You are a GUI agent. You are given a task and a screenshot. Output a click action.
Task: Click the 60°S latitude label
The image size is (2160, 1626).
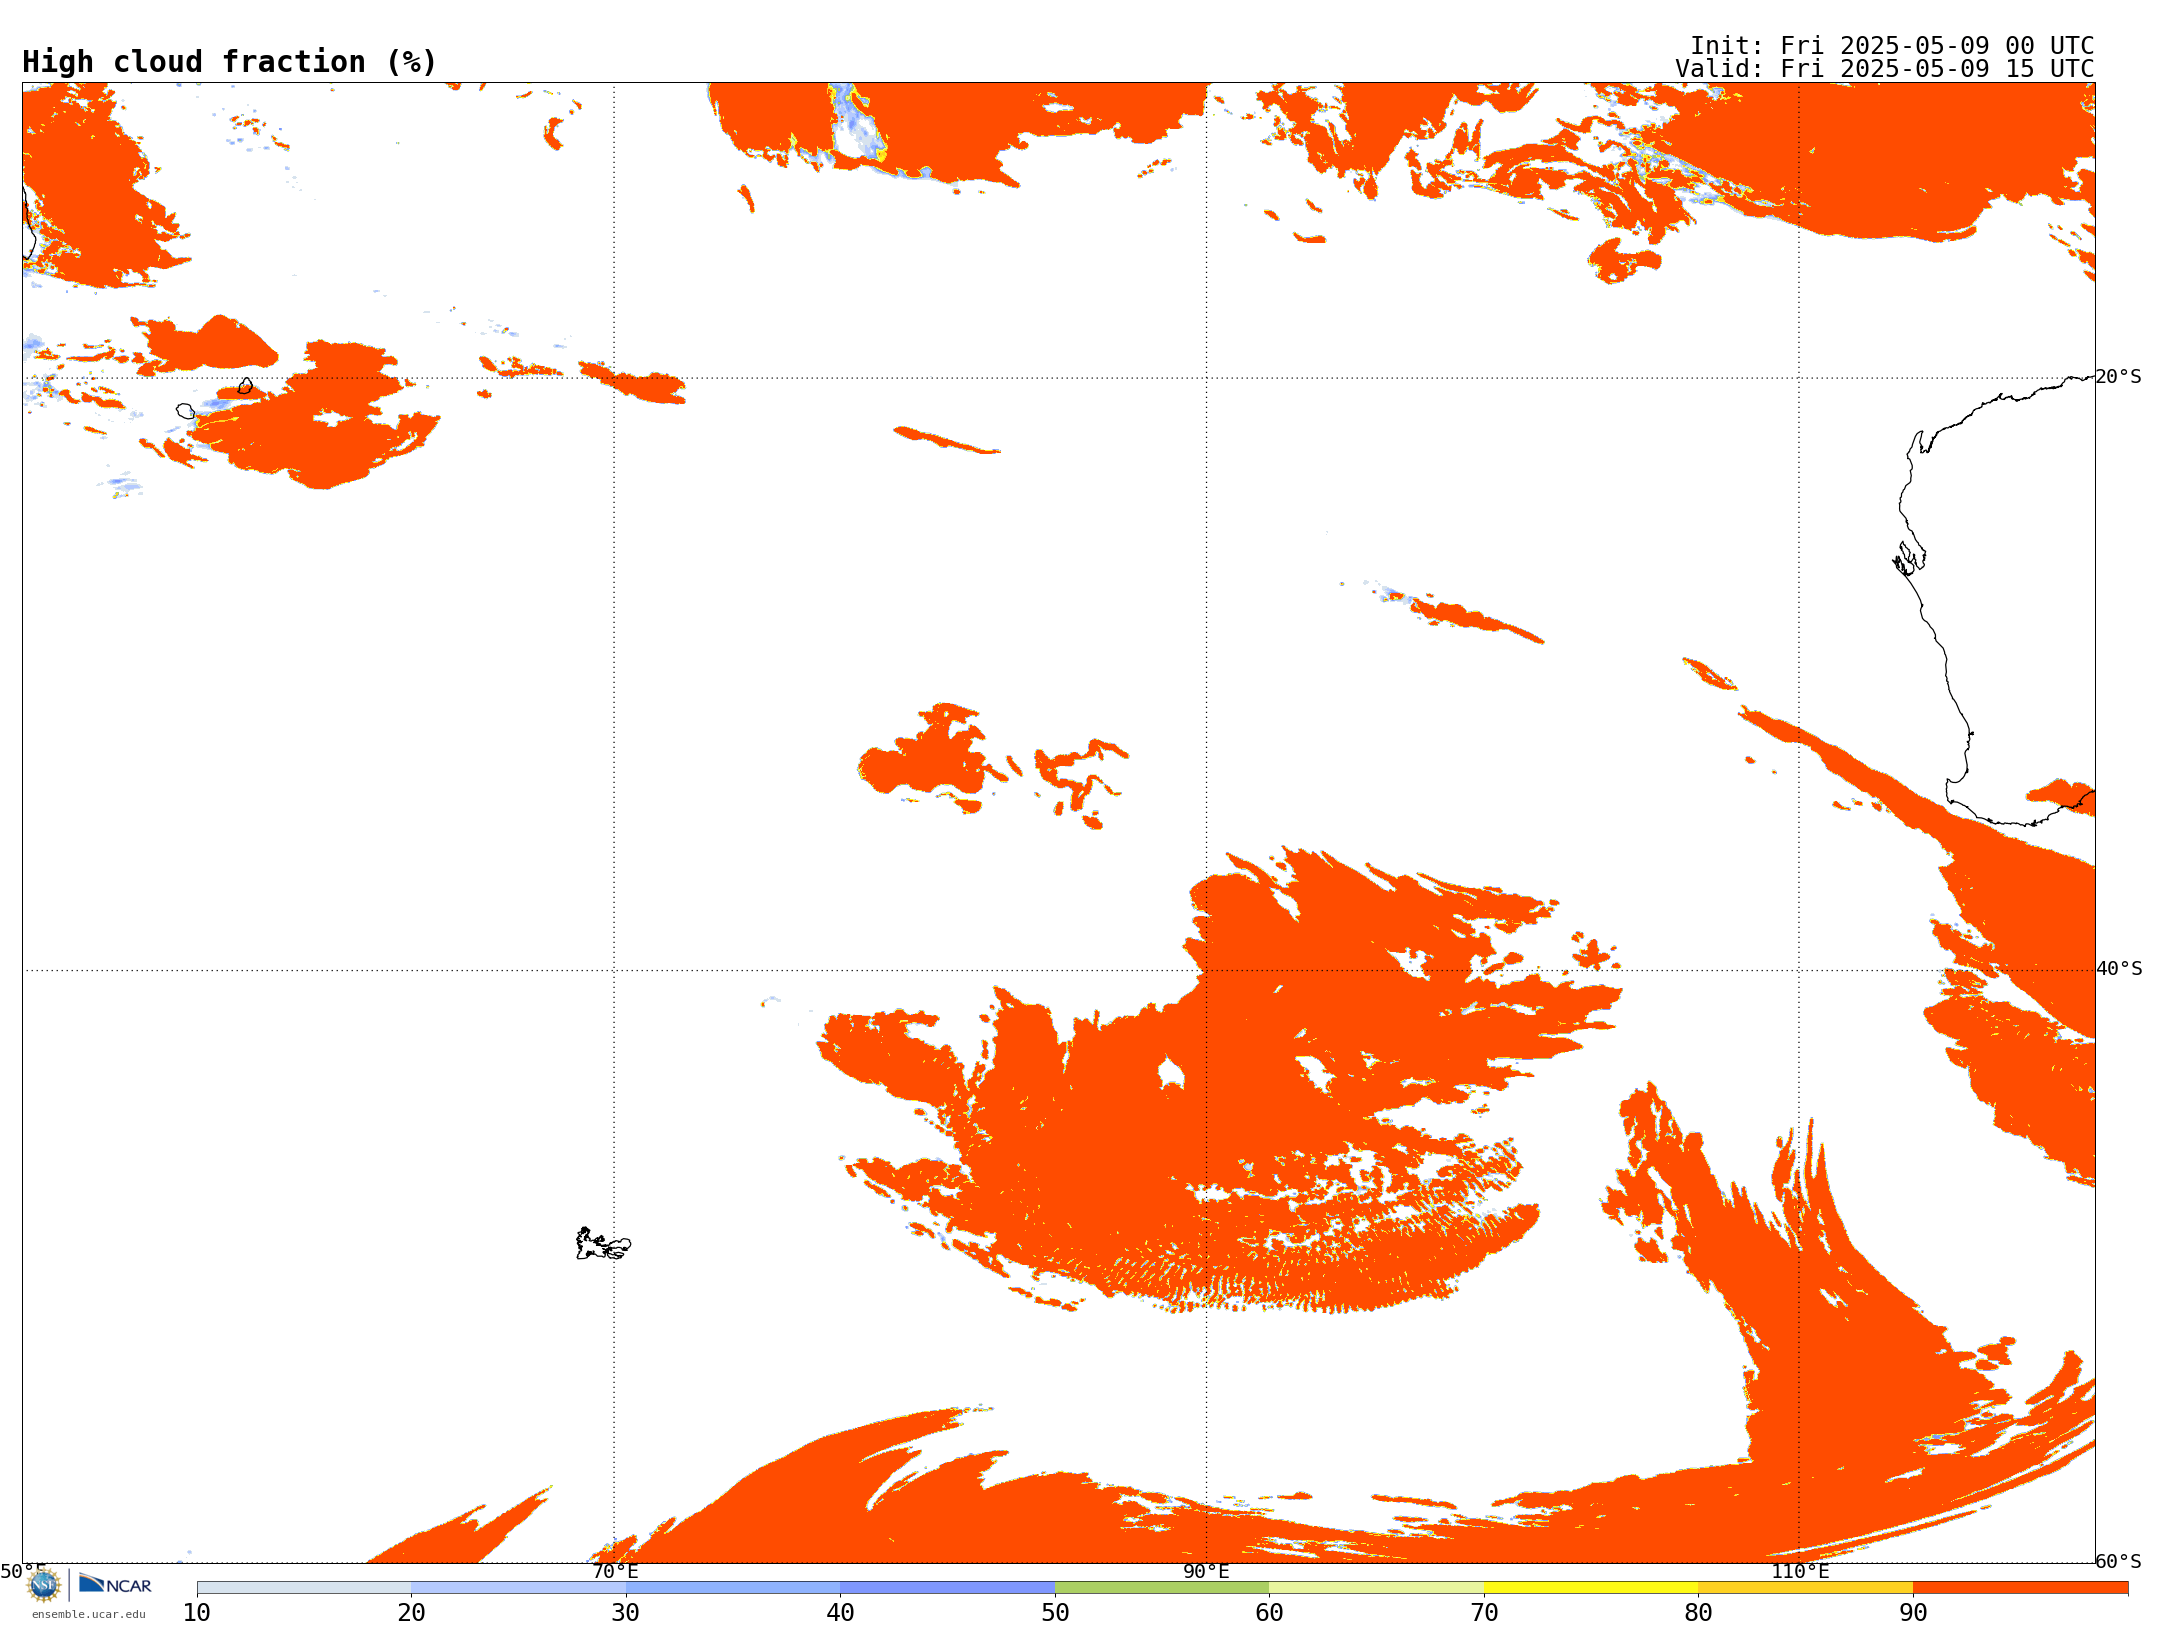coord(2119,1561)
